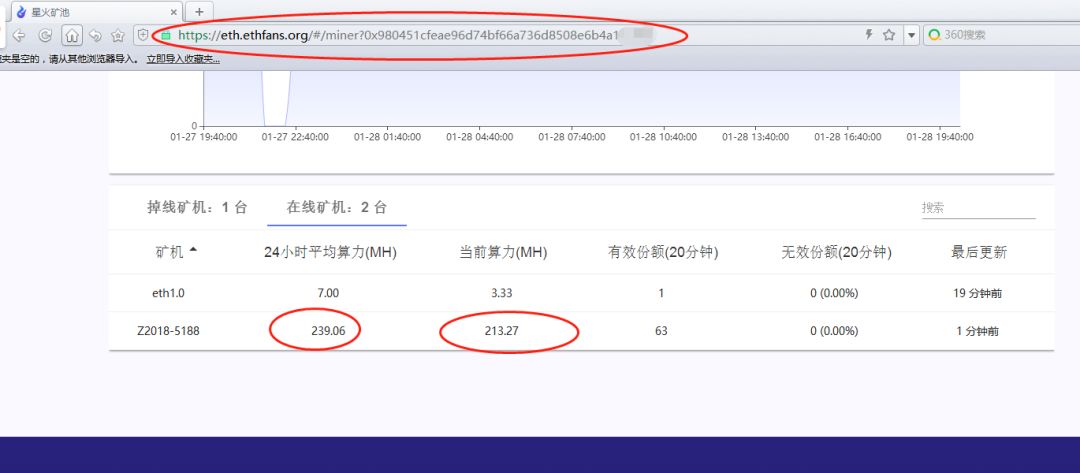Close the 星火矿池 tab
Image resolution: width=1080 pixels, height=473 pixels.
(174, 12)
